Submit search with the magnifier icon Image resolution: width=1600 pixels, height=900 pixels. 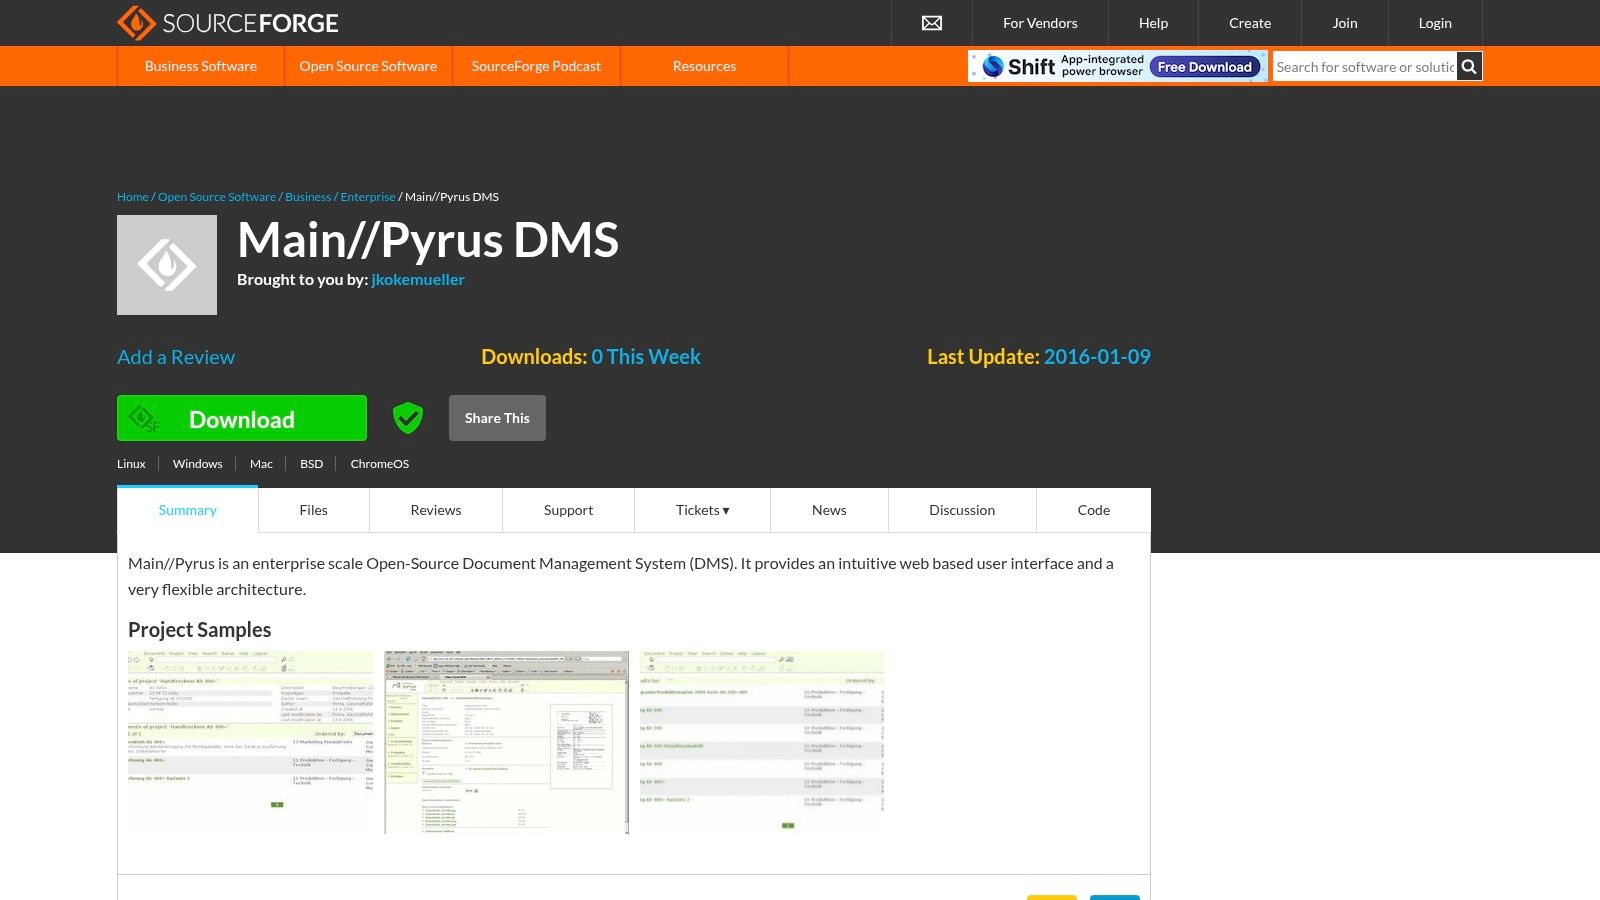pyautogui.click(x=1469, y=67)
